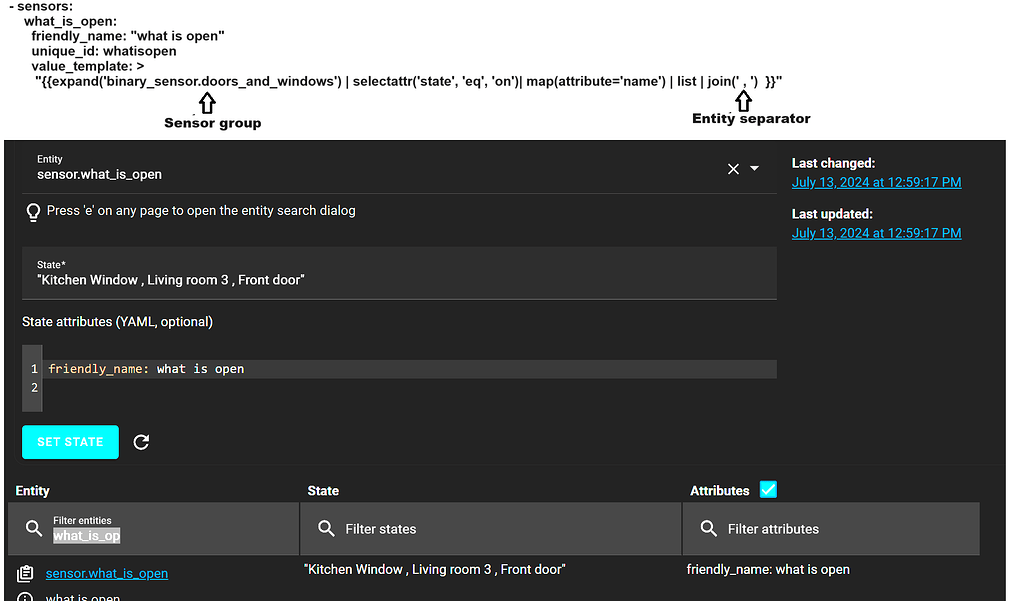
Task: Click the magnifier icon in Filter attributes
Action: (x=710, y=528)
